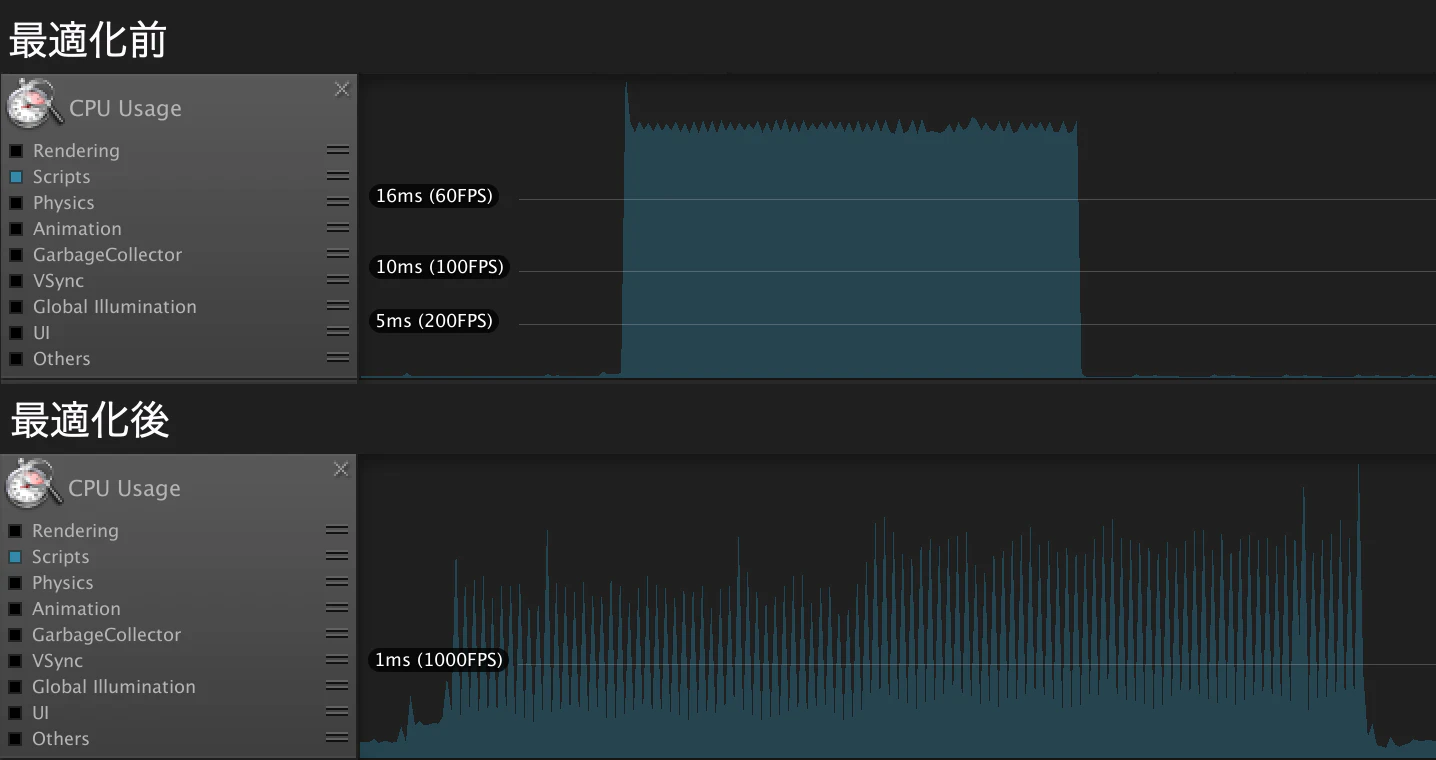Close the CPU Usage module under 最適化前
Viewport: 1436px width, 760px height.
(342, 89)
